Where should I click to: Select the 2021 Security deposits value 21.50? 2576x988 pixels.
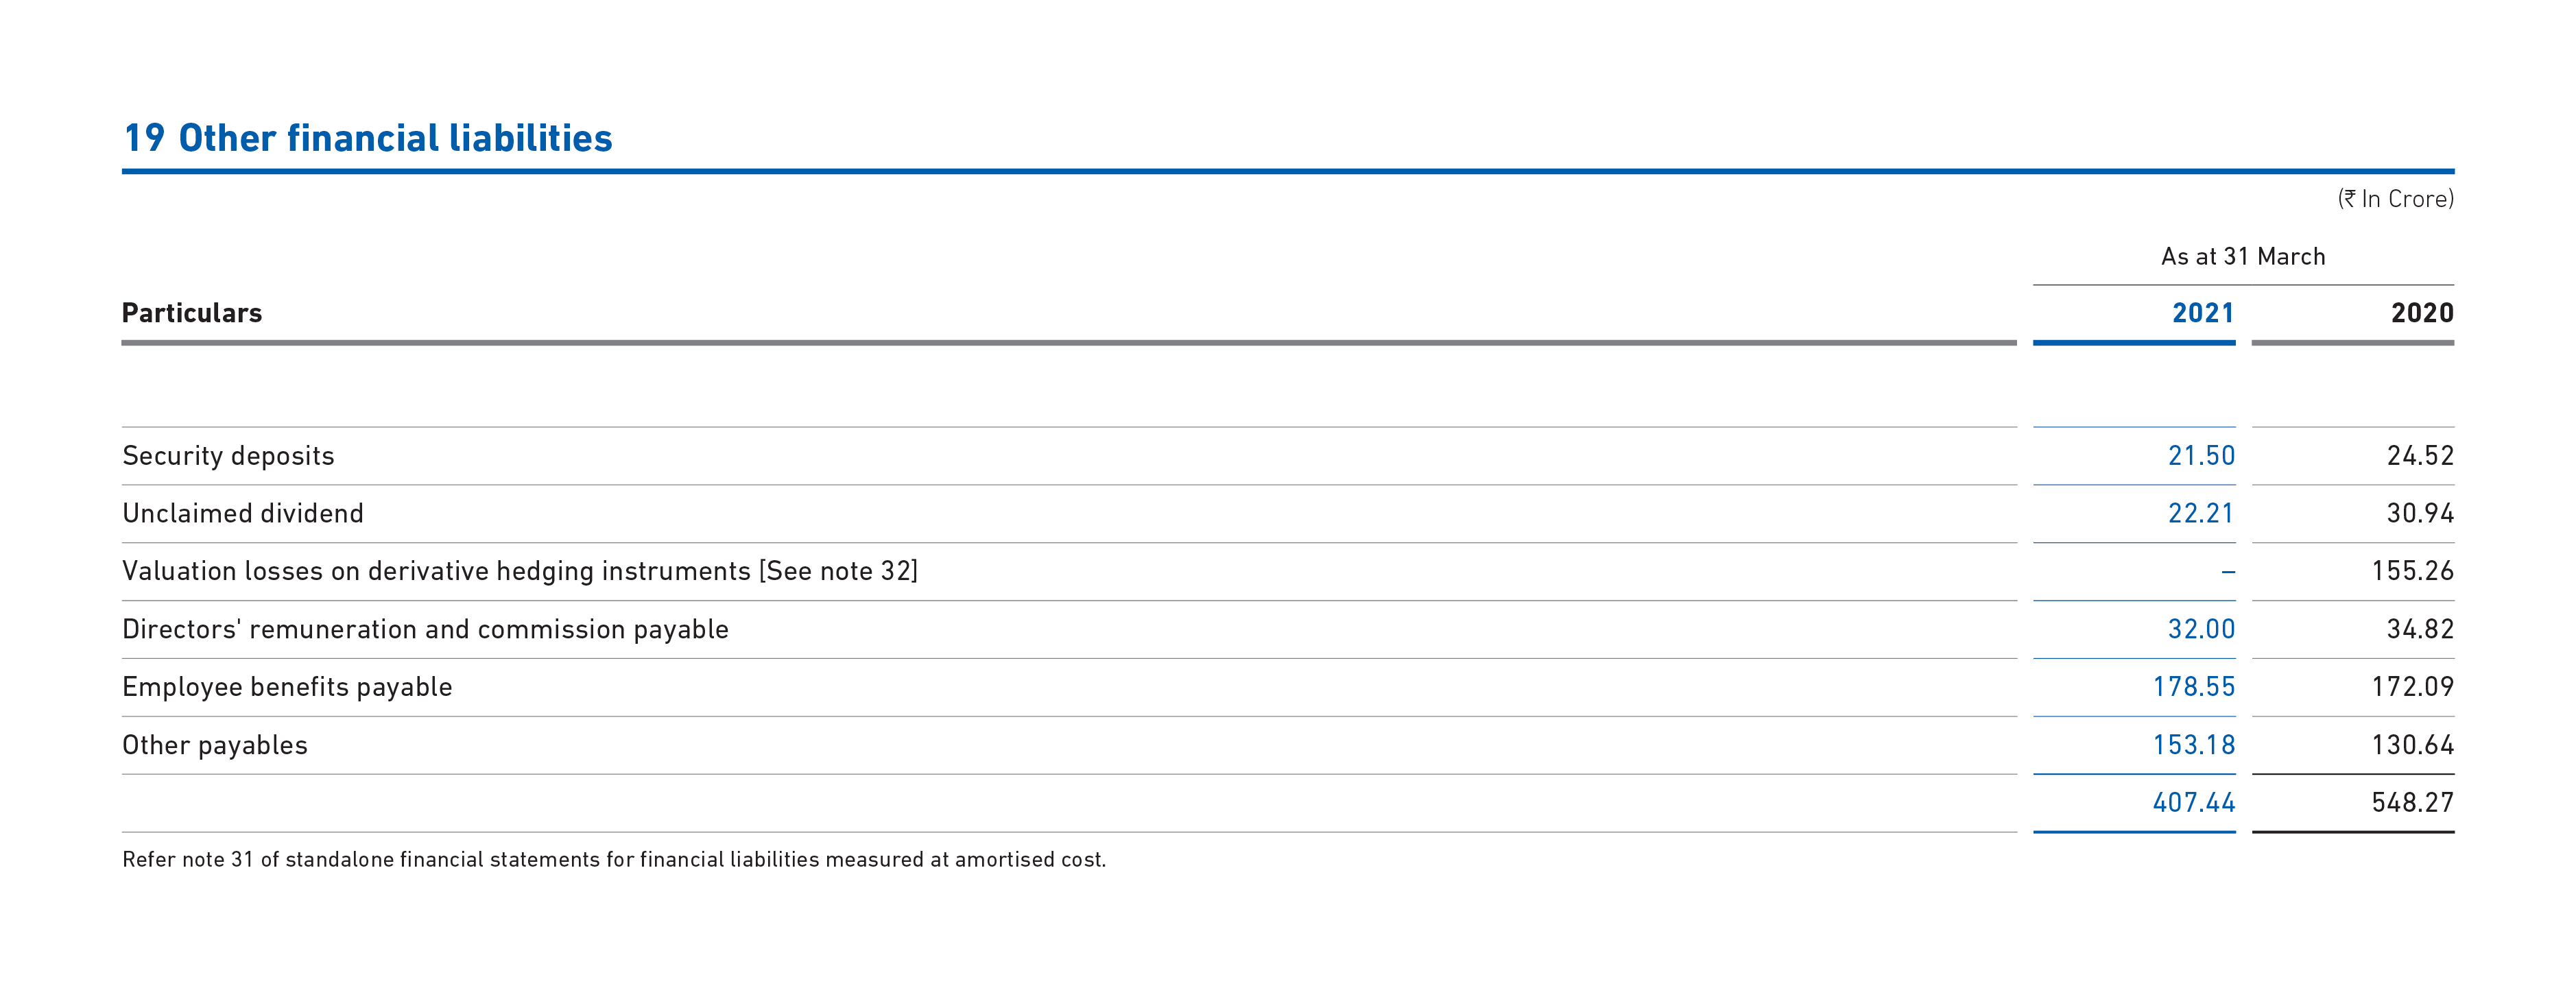(2200, 456)
